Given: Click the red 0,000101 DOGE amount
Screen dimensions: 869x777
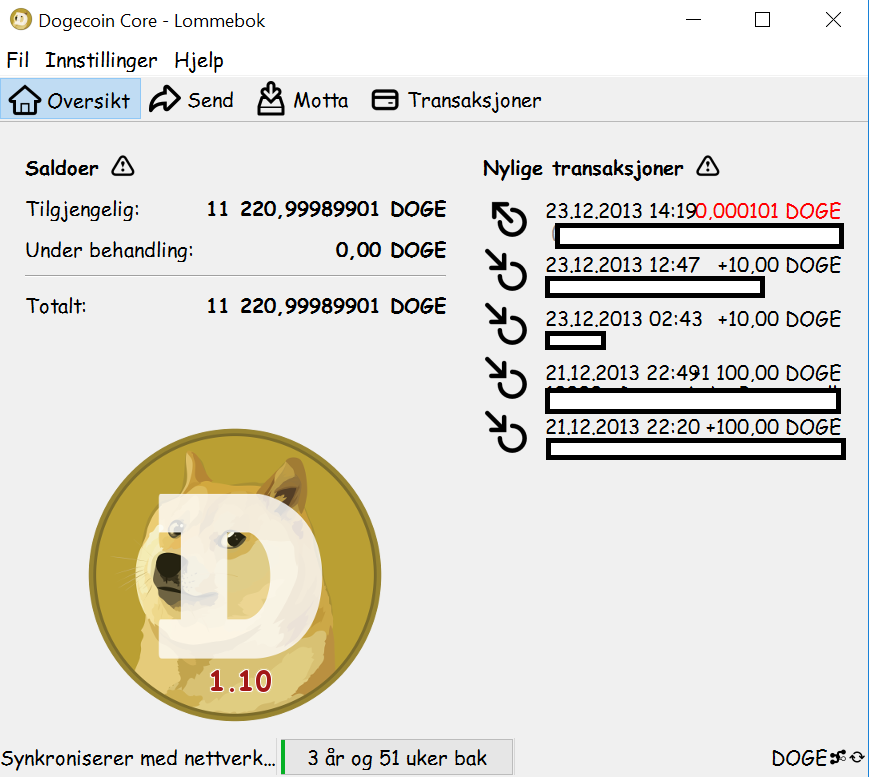Looking at the screenshot, I should (x=769, y=211).
